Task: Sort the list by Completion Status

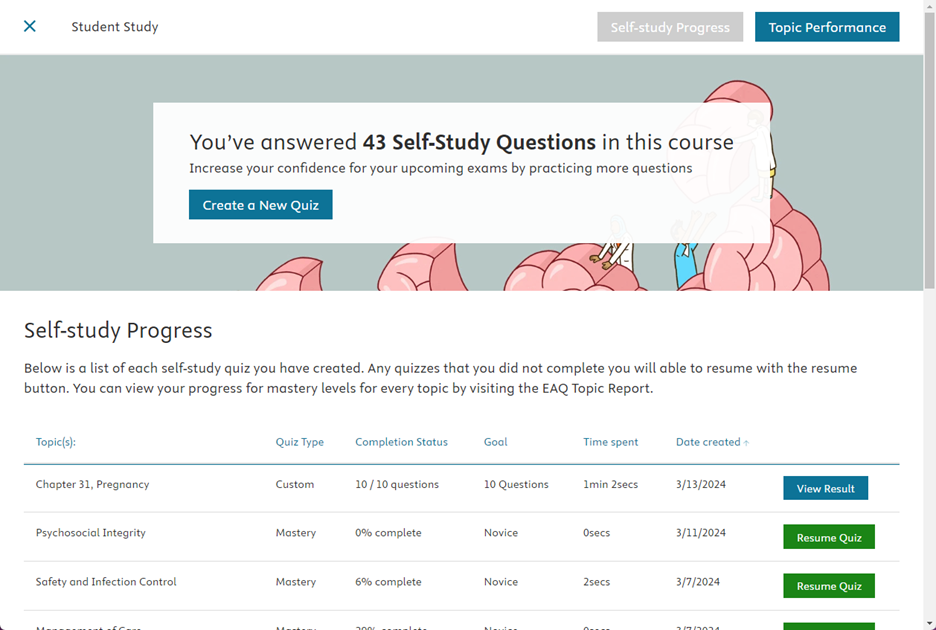Action: pyautogui.click(x=401, y=441)
